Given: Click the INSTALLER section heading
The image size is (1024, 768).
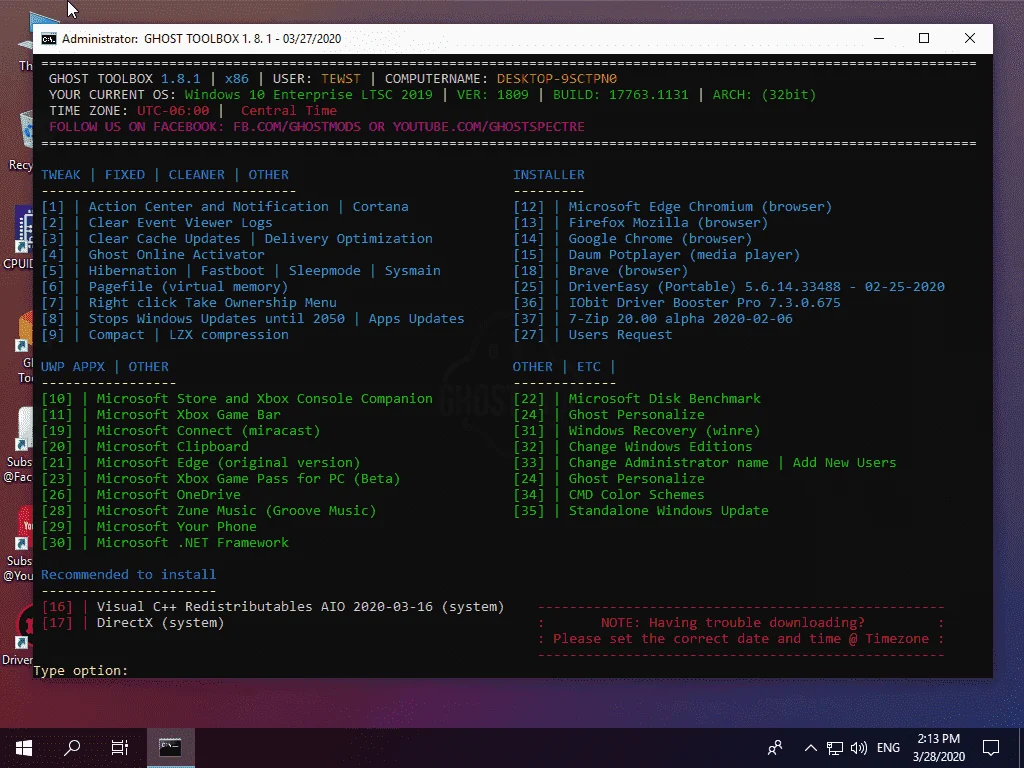Looking at the screenshot, I should pos(549,174).
